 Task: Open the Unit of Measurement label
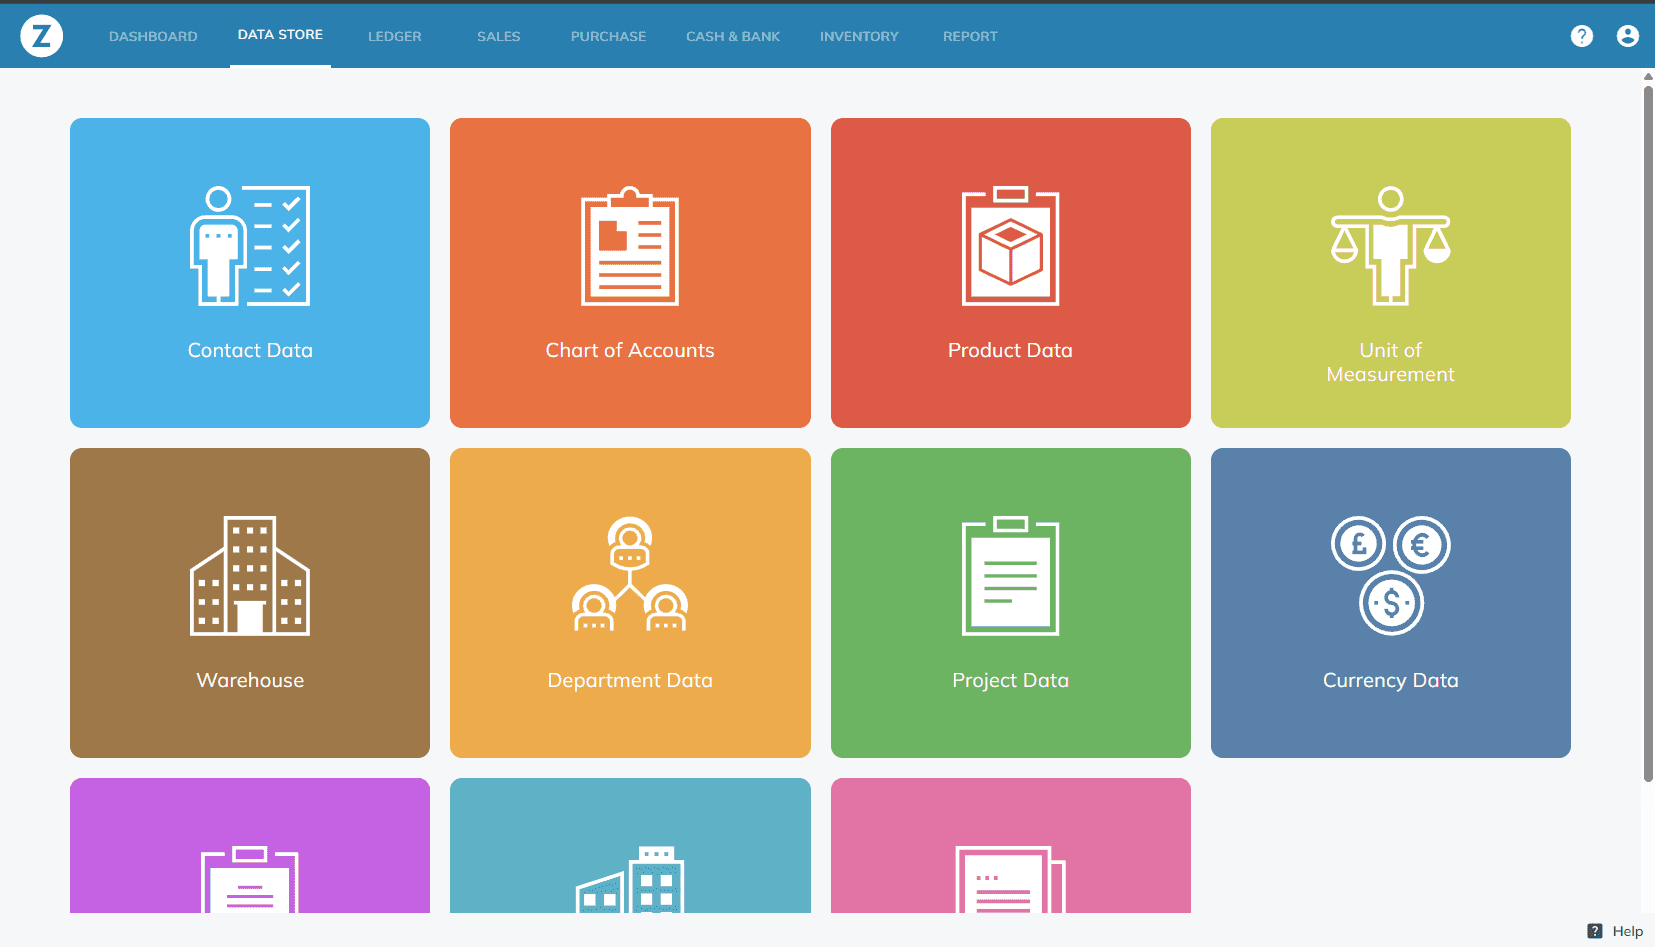tap(1390, 362)
